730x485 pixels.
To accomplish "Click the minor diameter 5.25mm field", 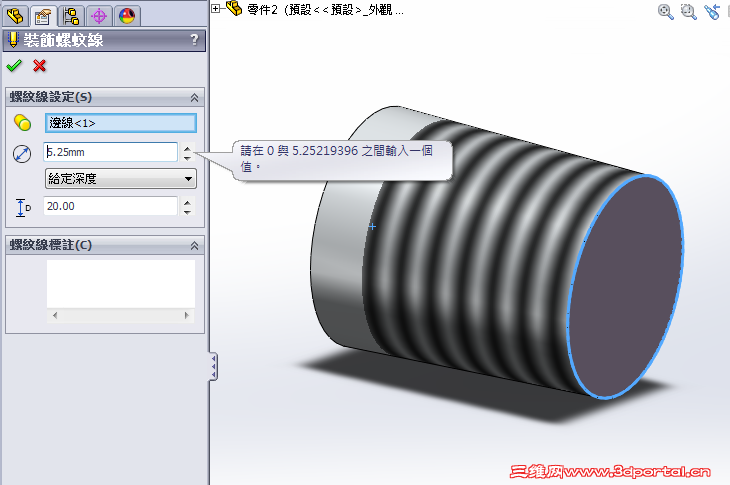I will tap(110, 152).
